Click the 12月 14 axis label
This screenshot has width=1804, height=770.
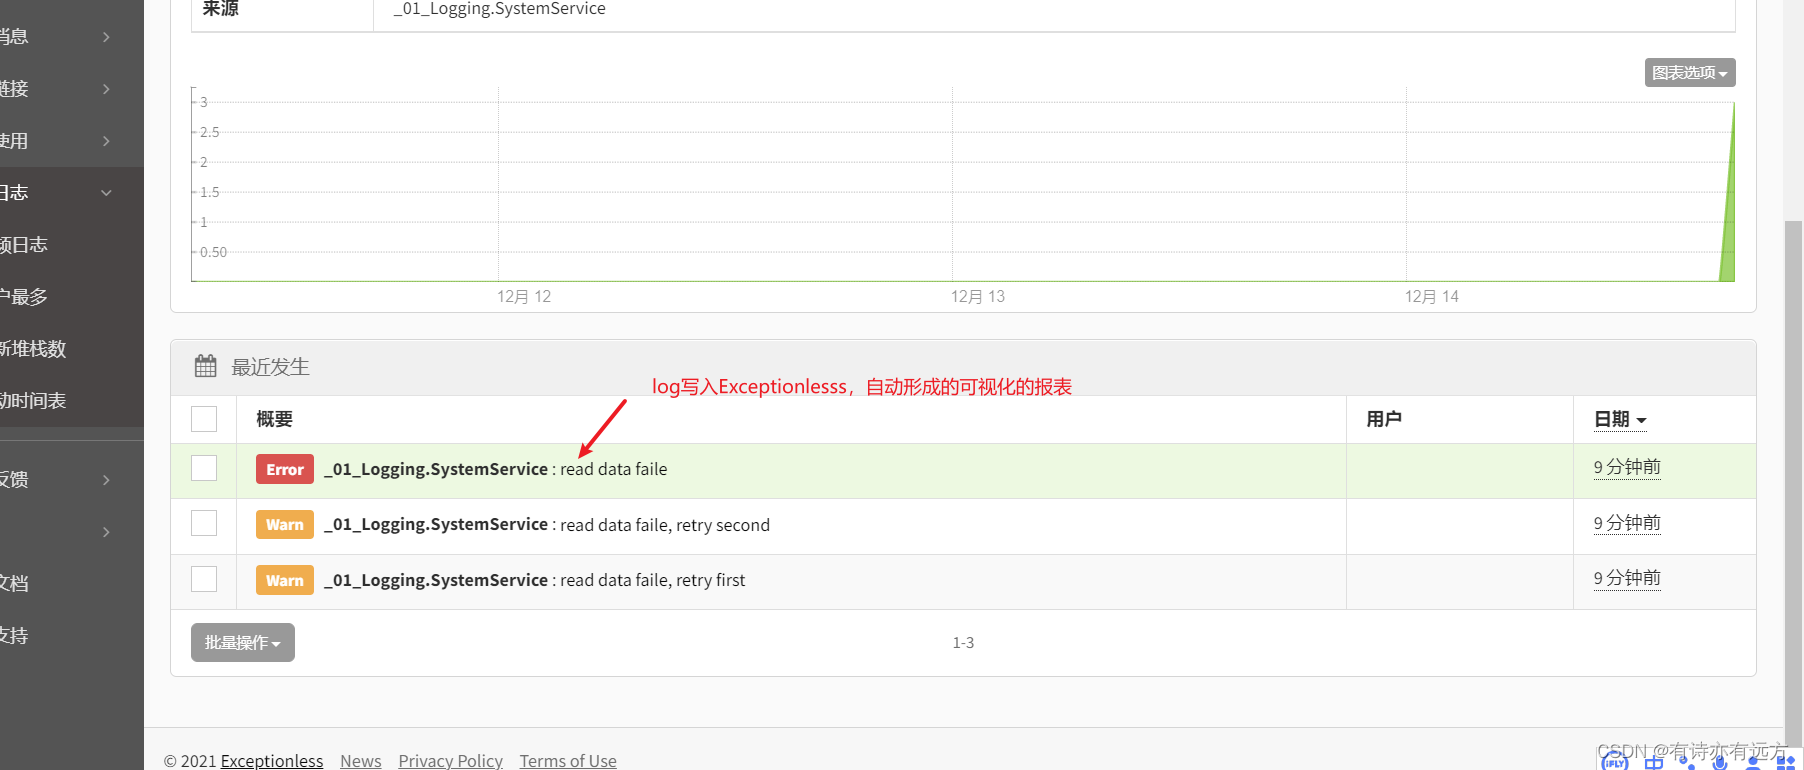(x=1432, y=297)
